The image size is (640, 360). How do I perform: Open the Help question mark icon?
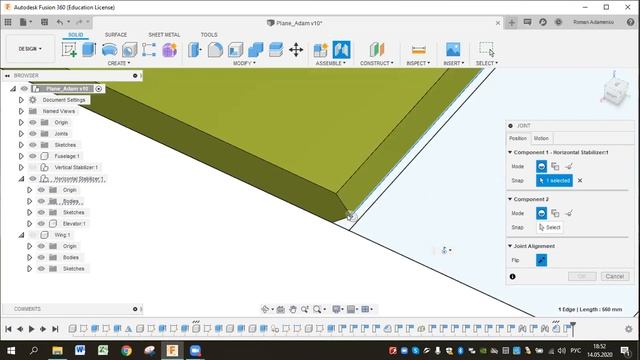[631, 22]
